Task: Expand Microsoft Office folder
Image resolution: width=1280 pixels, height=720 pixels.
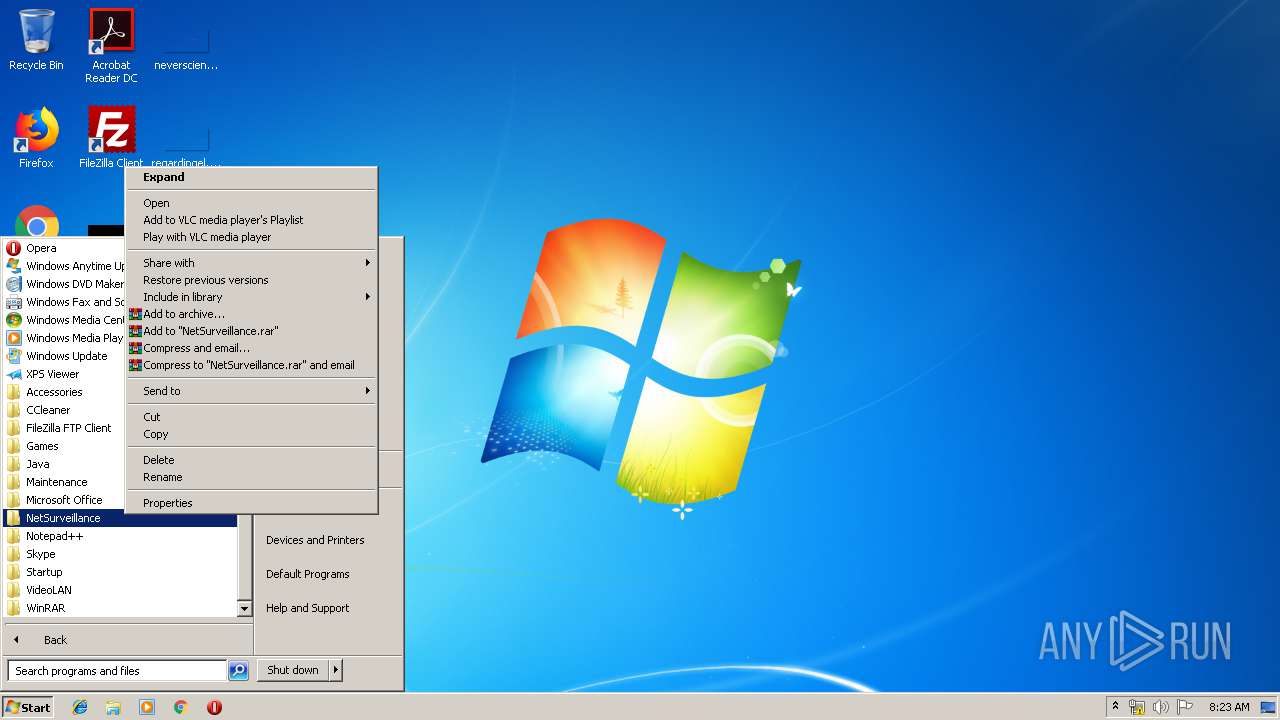Action: click(x=65, y=500)
